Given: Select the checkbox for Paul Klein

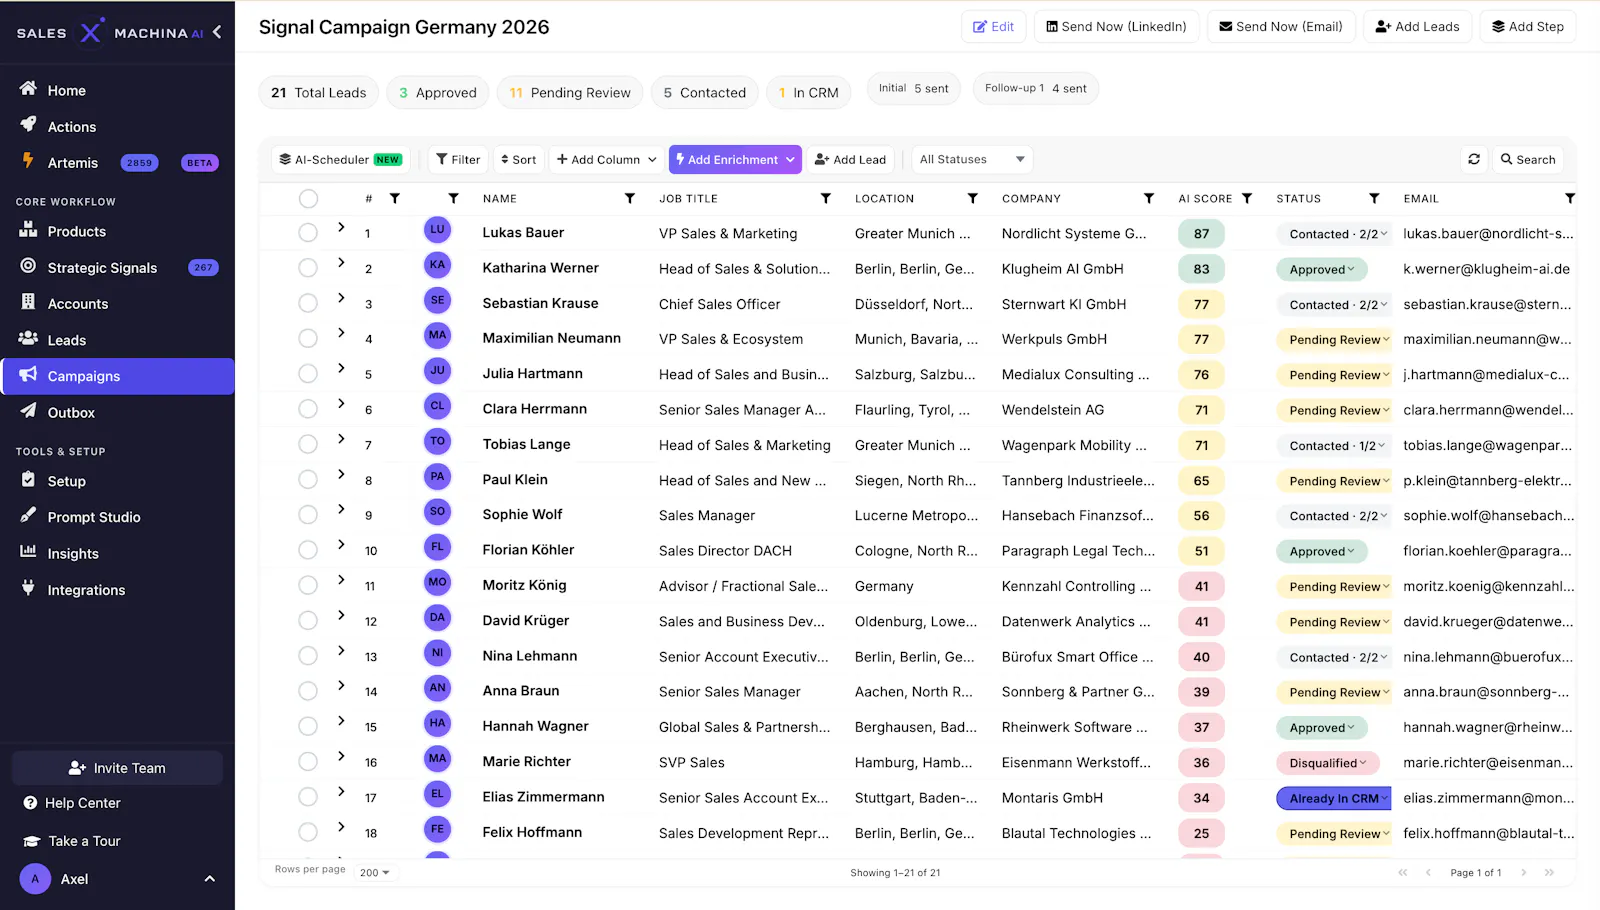Looking at the screenshot, I should 308,479.
